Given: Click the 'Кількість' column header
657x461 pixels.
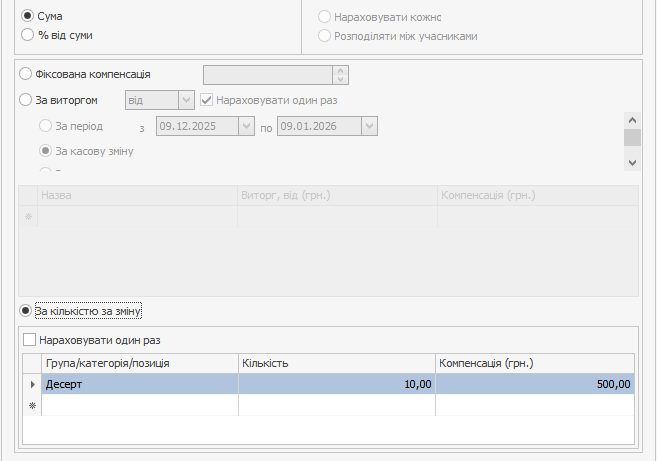Looking at the screenshot, I should pyautogui.click(x=336, y=362).
